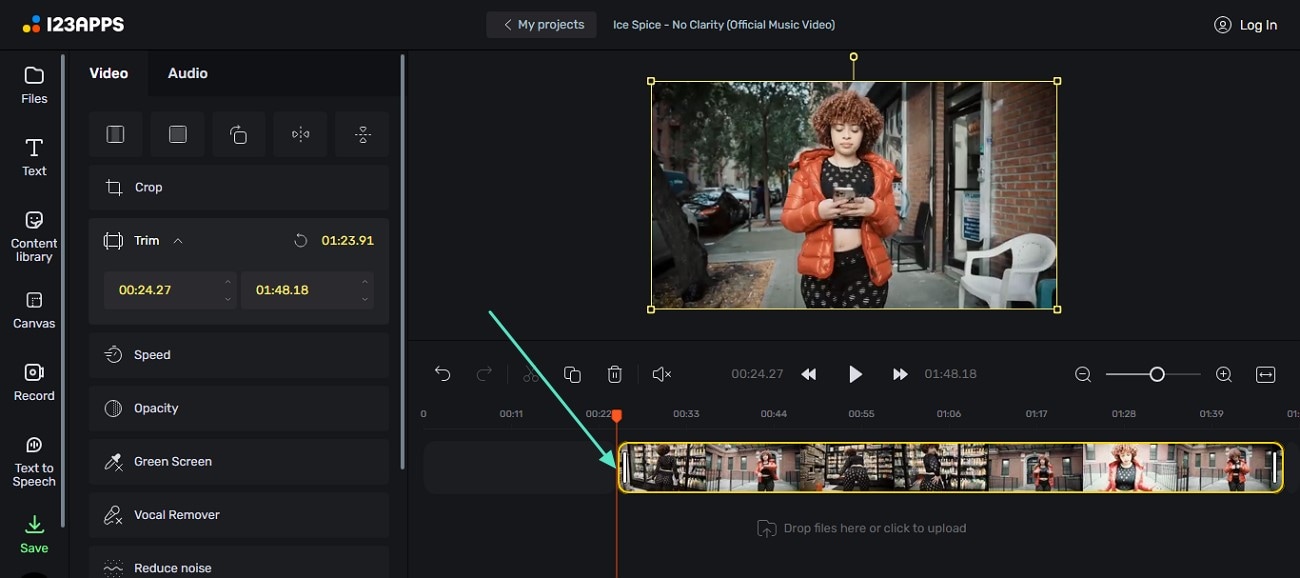Click the bottom-right resize handle of preview

(x=1057, y=309)
